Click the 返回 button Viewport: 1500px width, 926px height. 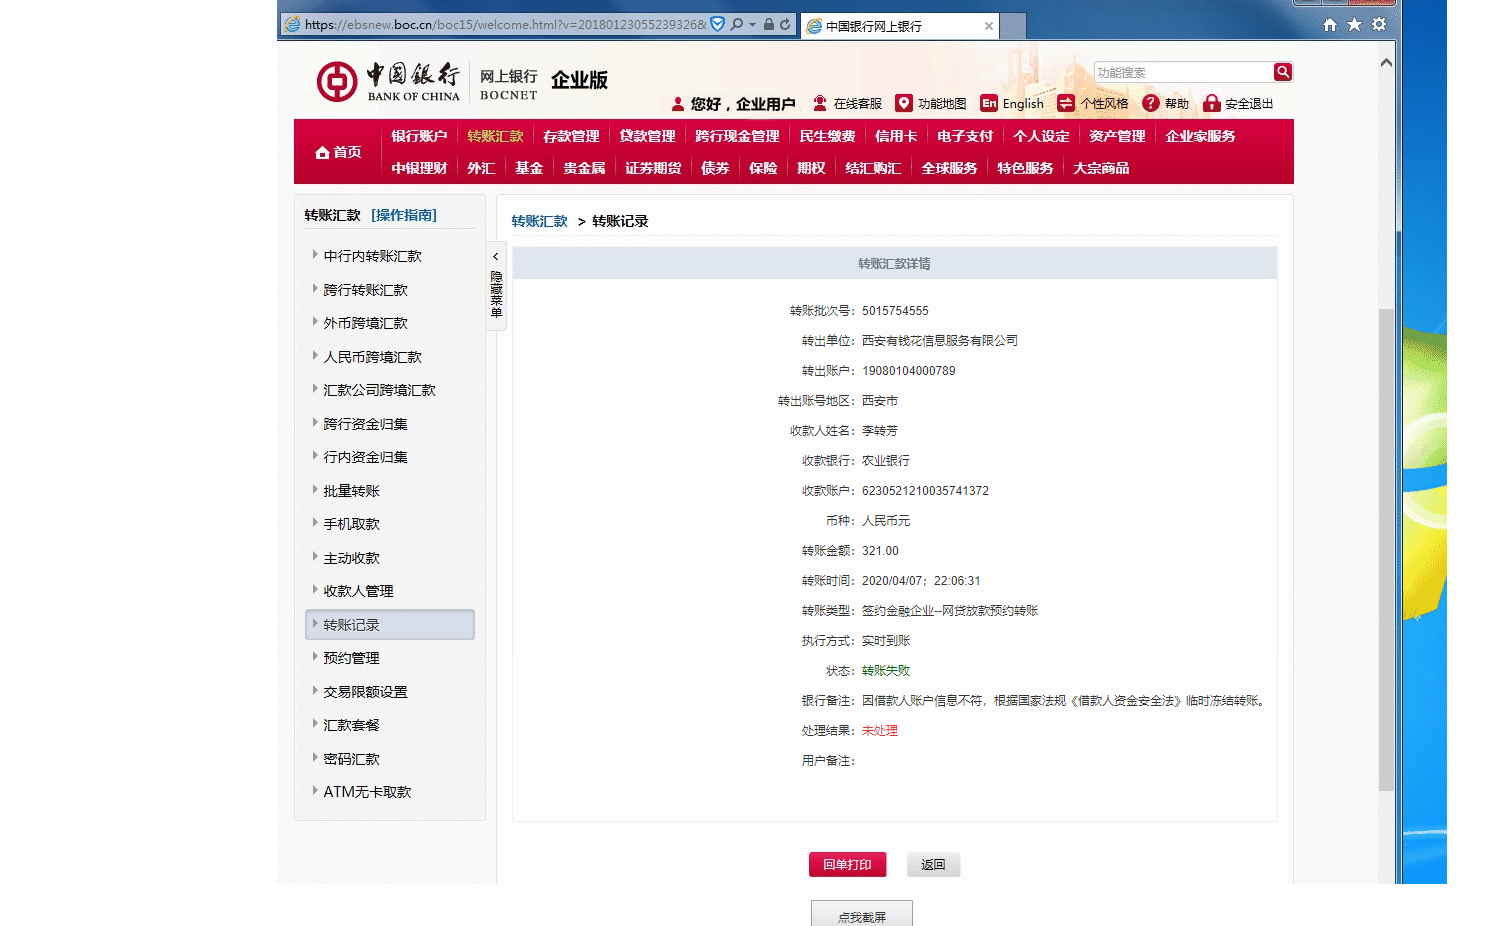[x=933, y=864]
